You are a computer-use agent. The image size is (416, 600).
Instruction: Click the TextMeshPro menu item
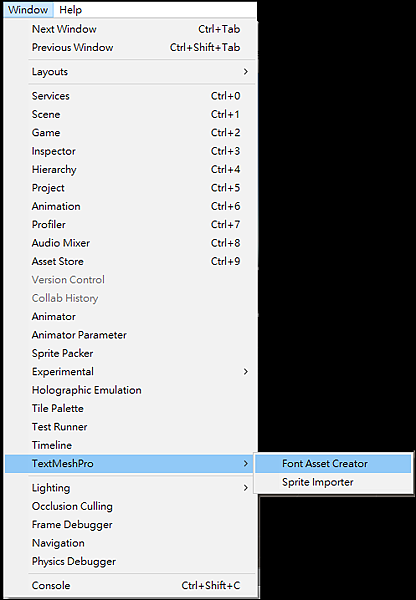[x=130, y=463]
